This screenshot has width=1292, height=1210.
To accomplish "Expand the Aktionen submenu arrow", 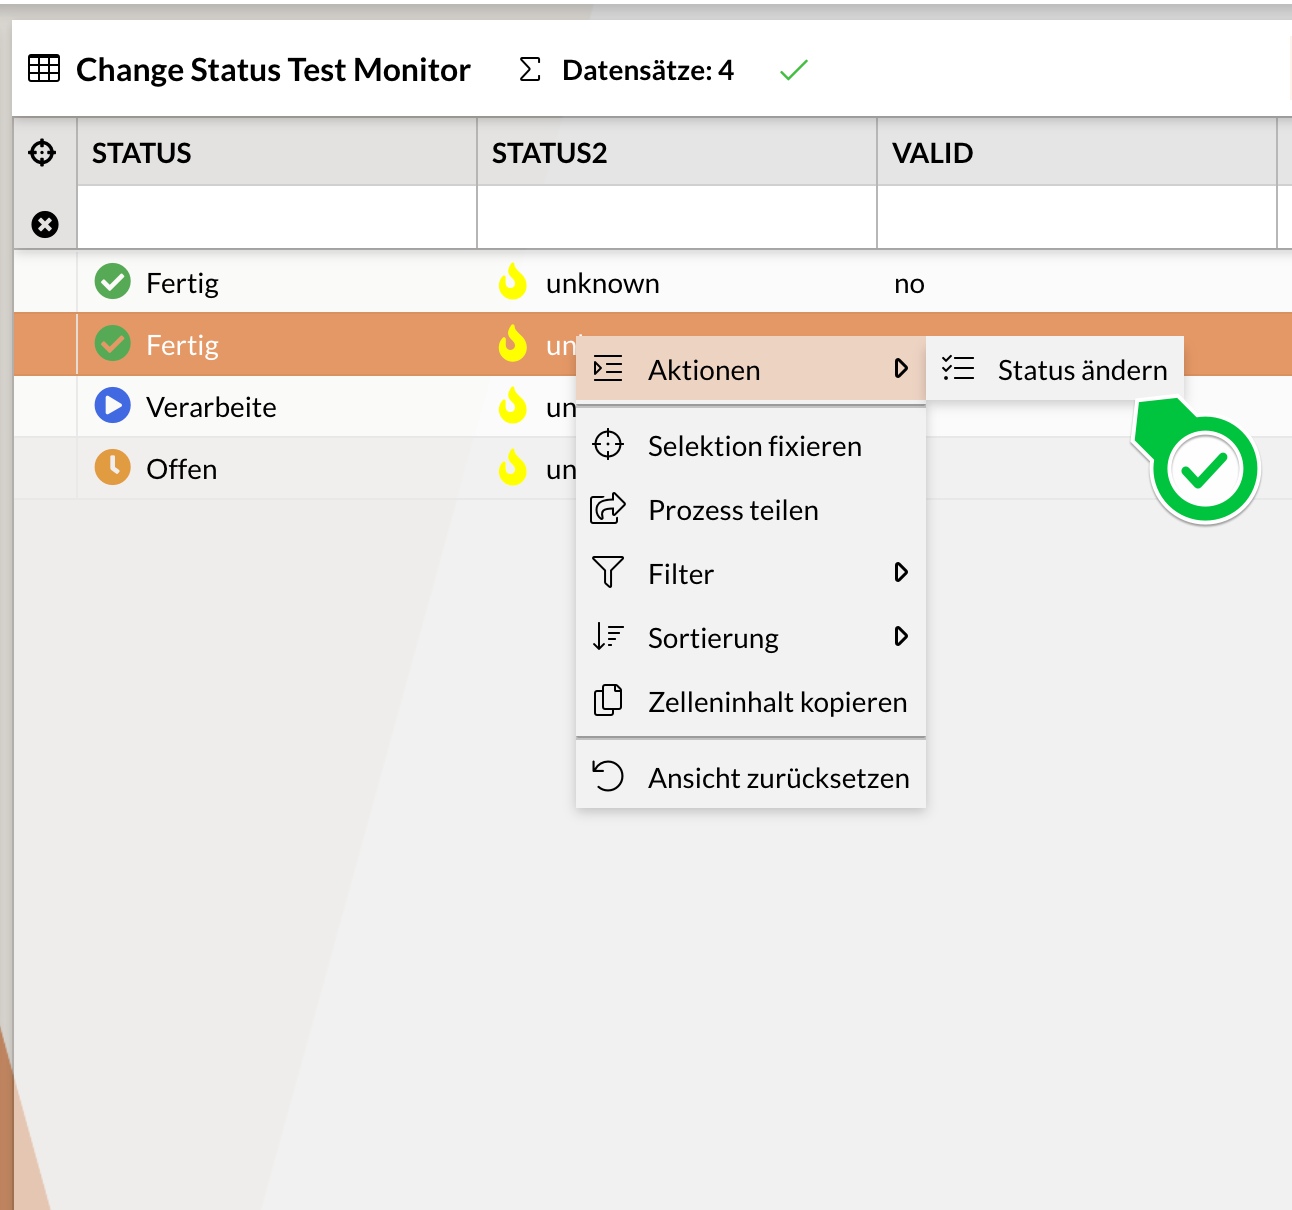I will click(x=901, y=369).
